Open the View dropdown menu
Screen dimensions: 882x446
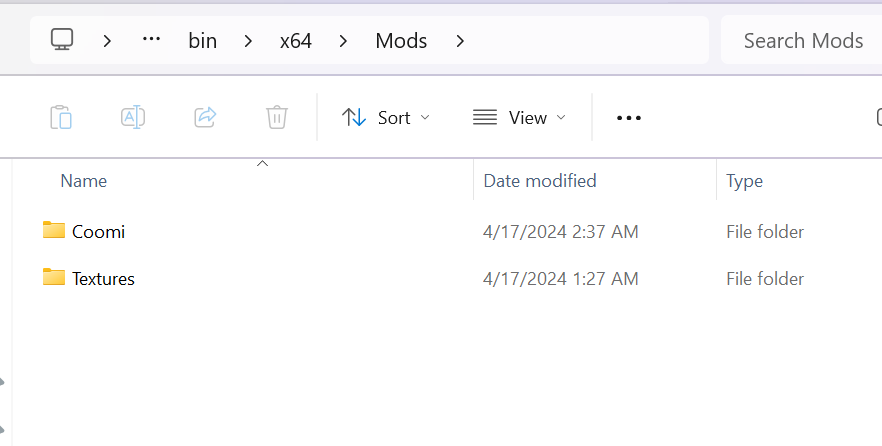coord(519,118)
